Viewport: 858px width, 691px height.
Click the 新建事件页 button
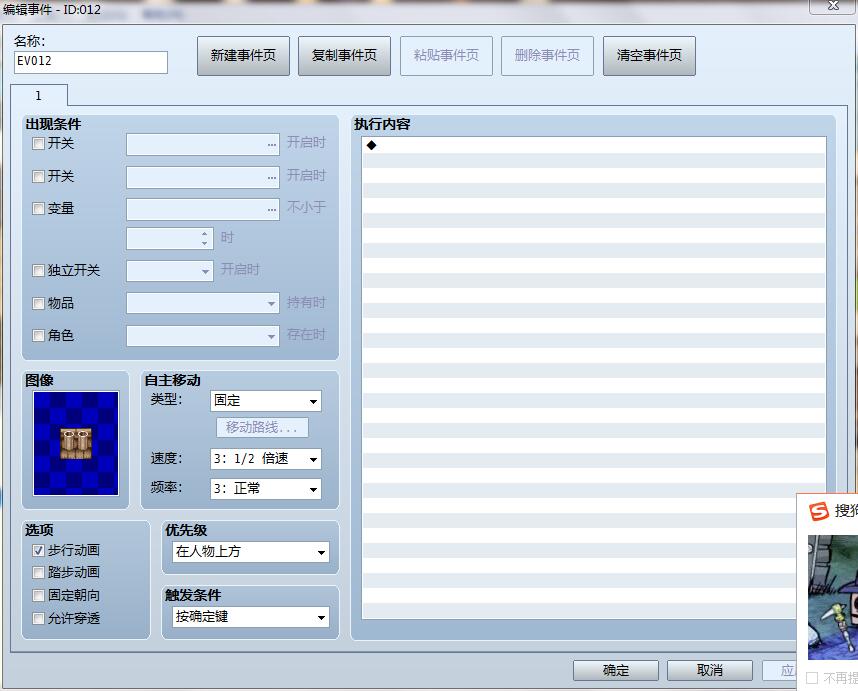coord(244,56)
